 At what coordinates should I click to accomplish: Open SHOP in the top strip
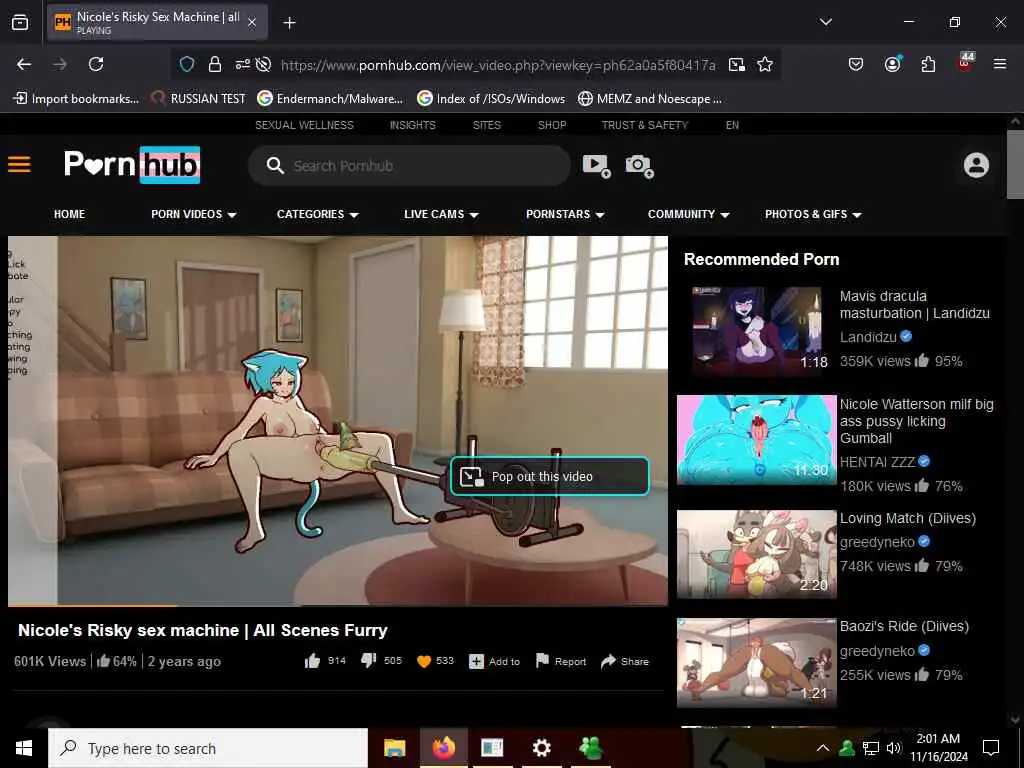coord(552,125)
